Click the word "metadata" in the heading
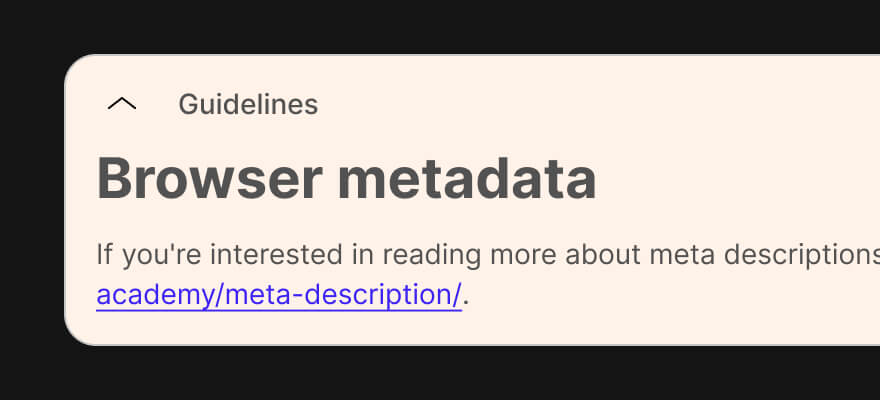880x400 pixels. click(467, 180)
